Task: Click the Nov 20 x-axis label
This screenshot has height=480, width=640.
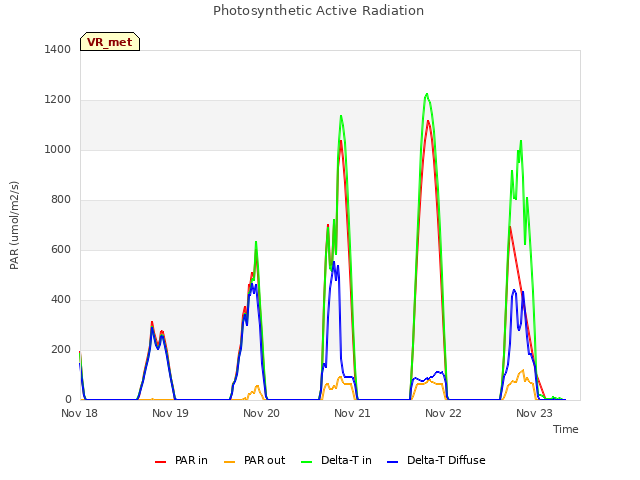Action: pos(261,413)
